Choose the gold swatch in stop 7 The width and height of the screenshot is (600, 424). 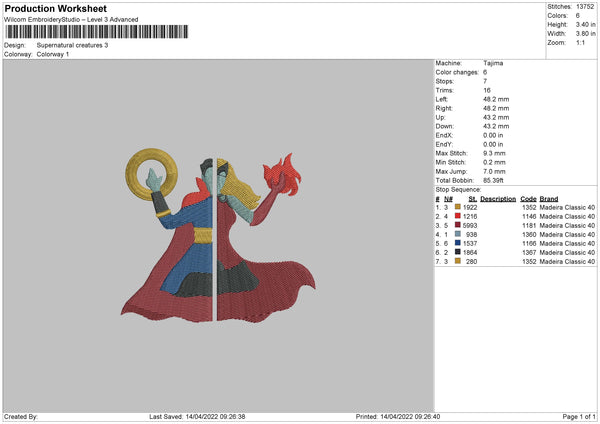coord(458,261)
